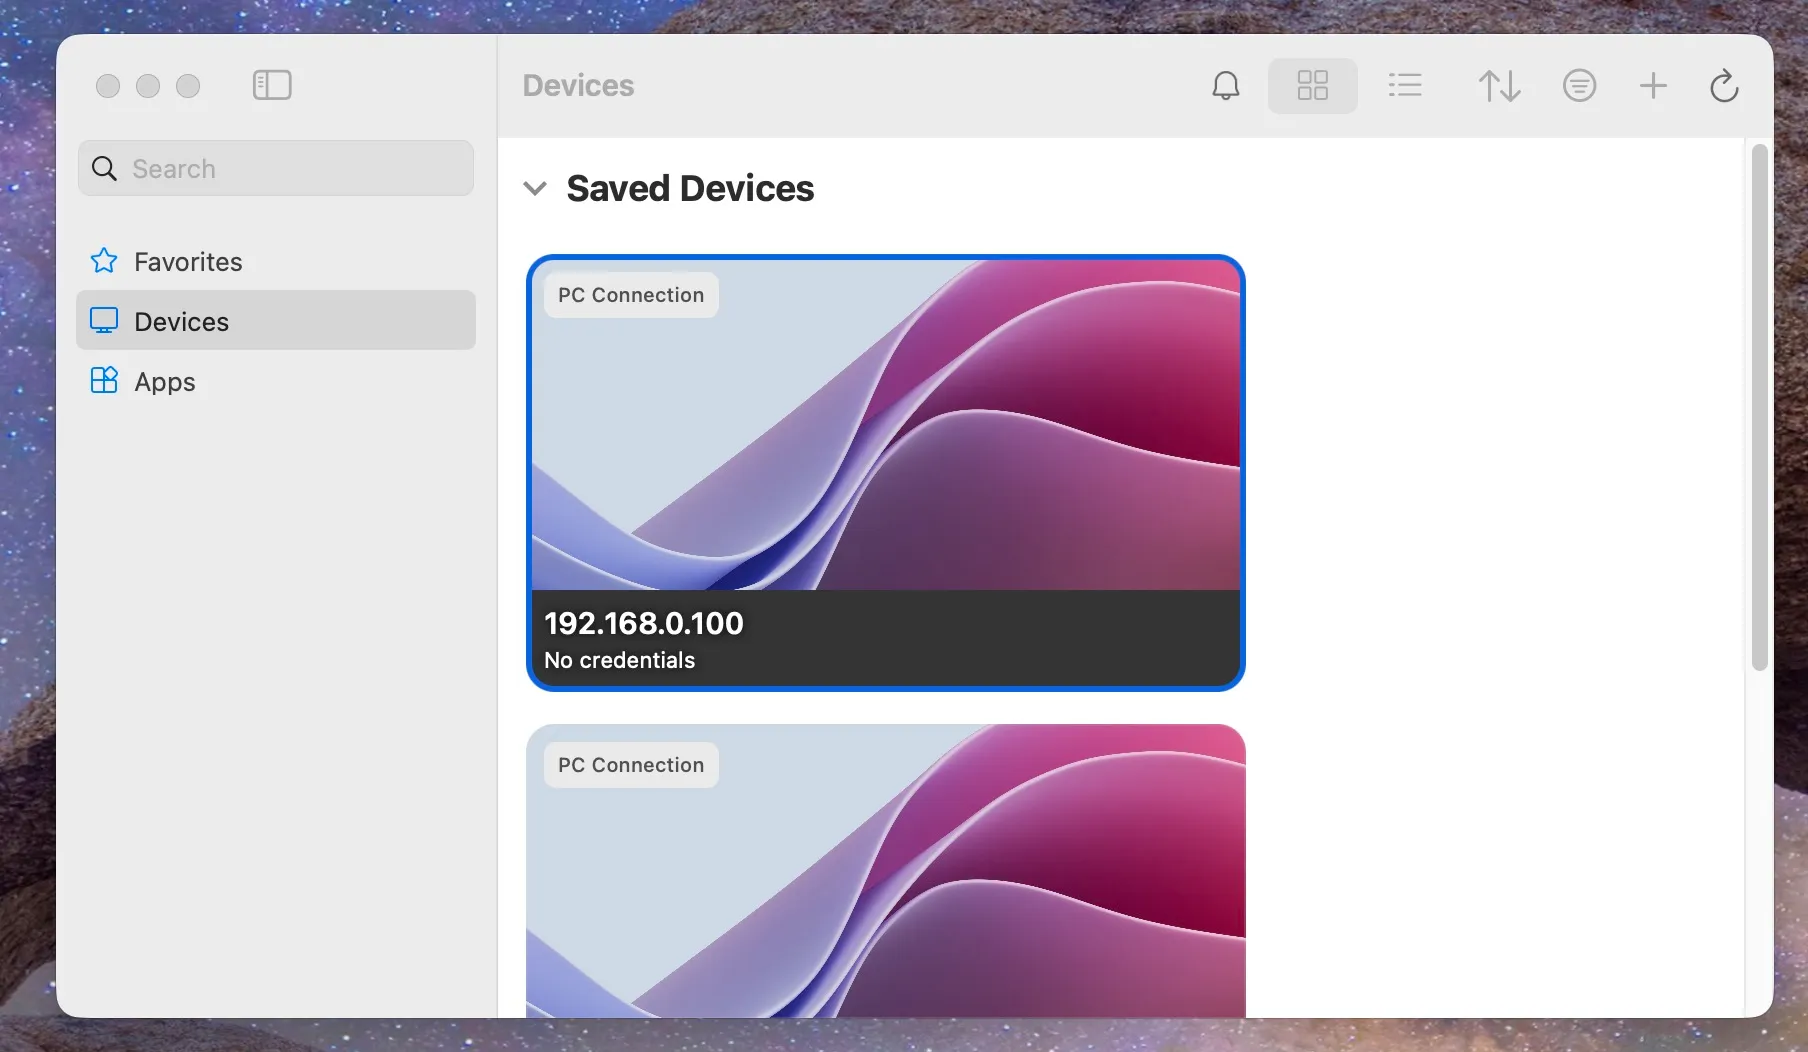Click into the Search field

coord(276,168)
